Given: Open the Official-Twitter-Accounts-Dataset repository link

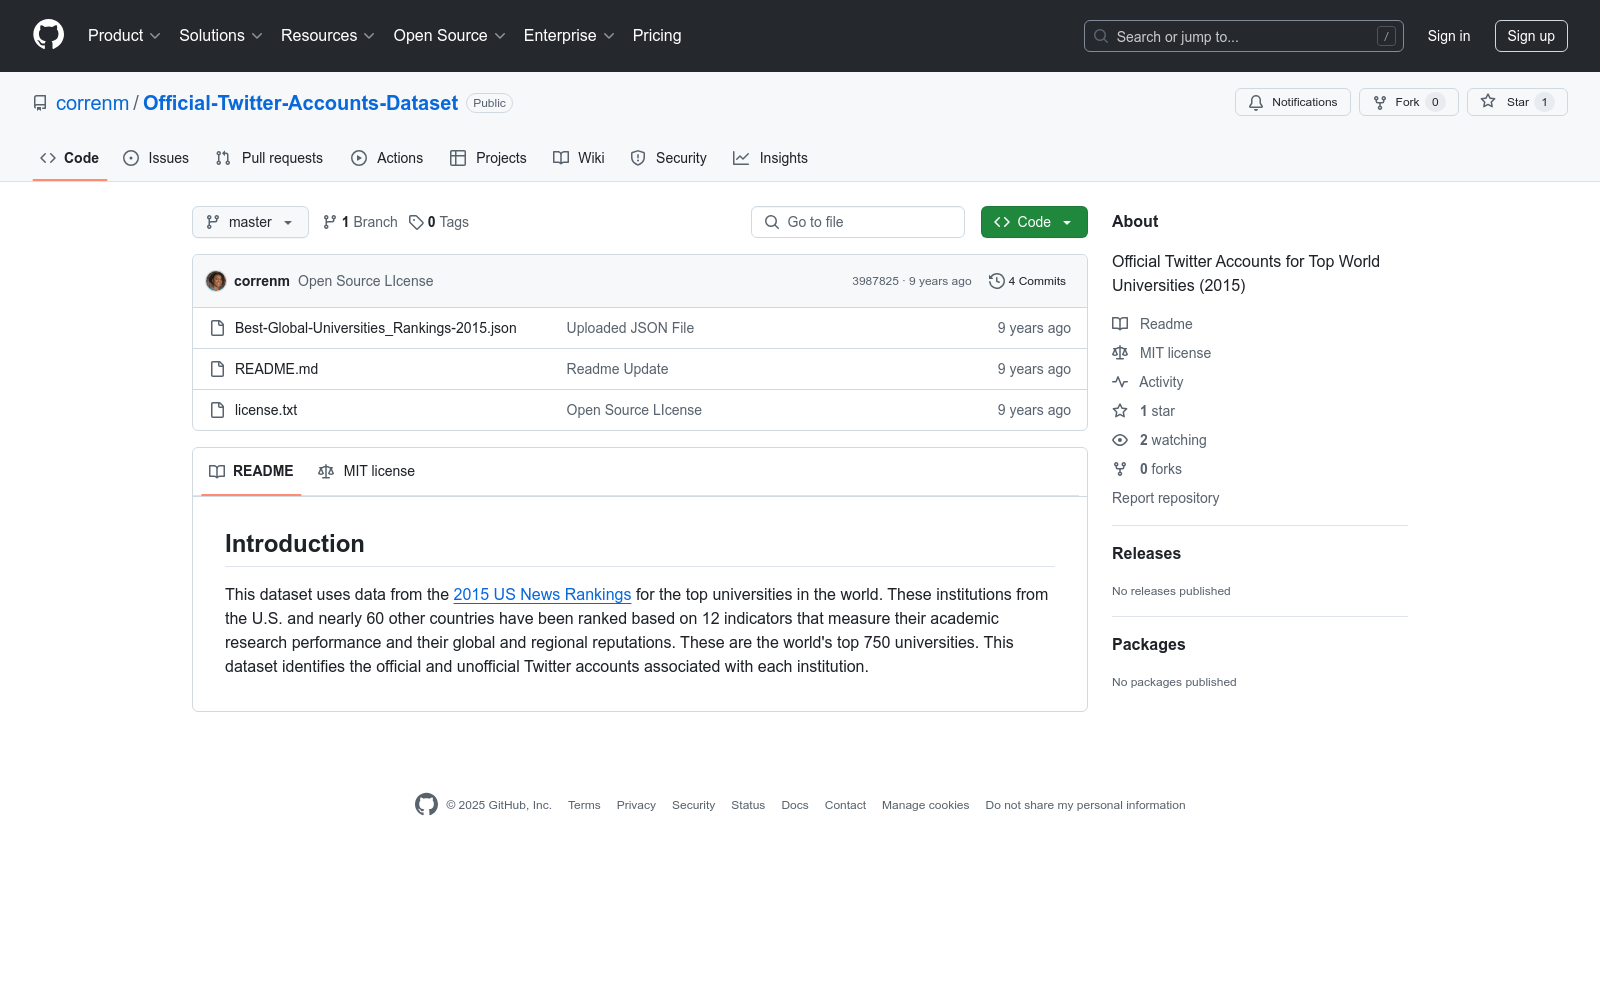Looking at the screenshot, I should [x=300, y=103].
